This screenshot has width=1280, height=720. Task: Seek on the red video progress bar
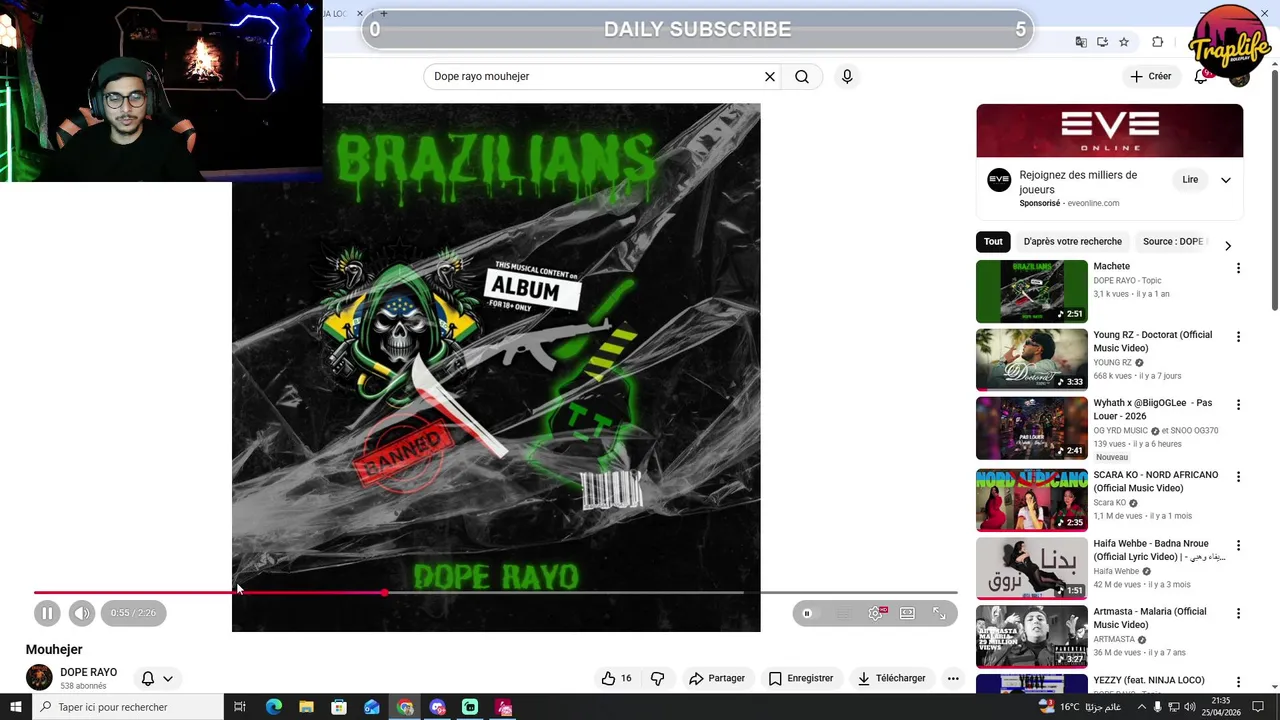click(495, 593)
